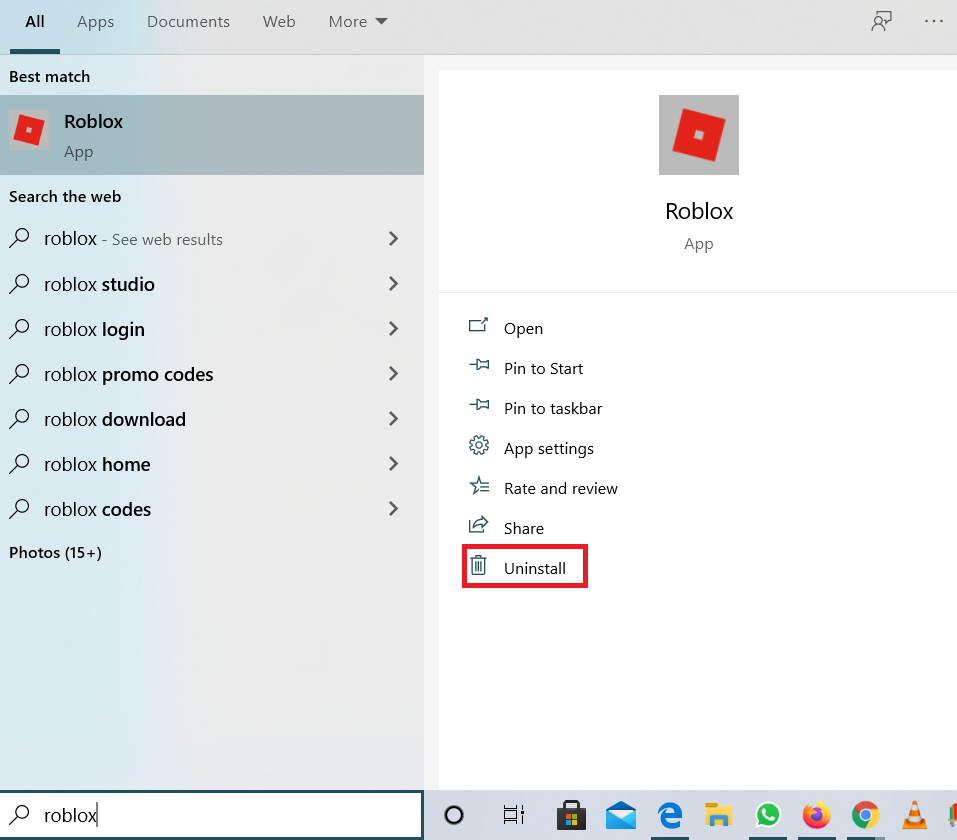Click the large Roblox logo in details pane

(x=699, y=135)
